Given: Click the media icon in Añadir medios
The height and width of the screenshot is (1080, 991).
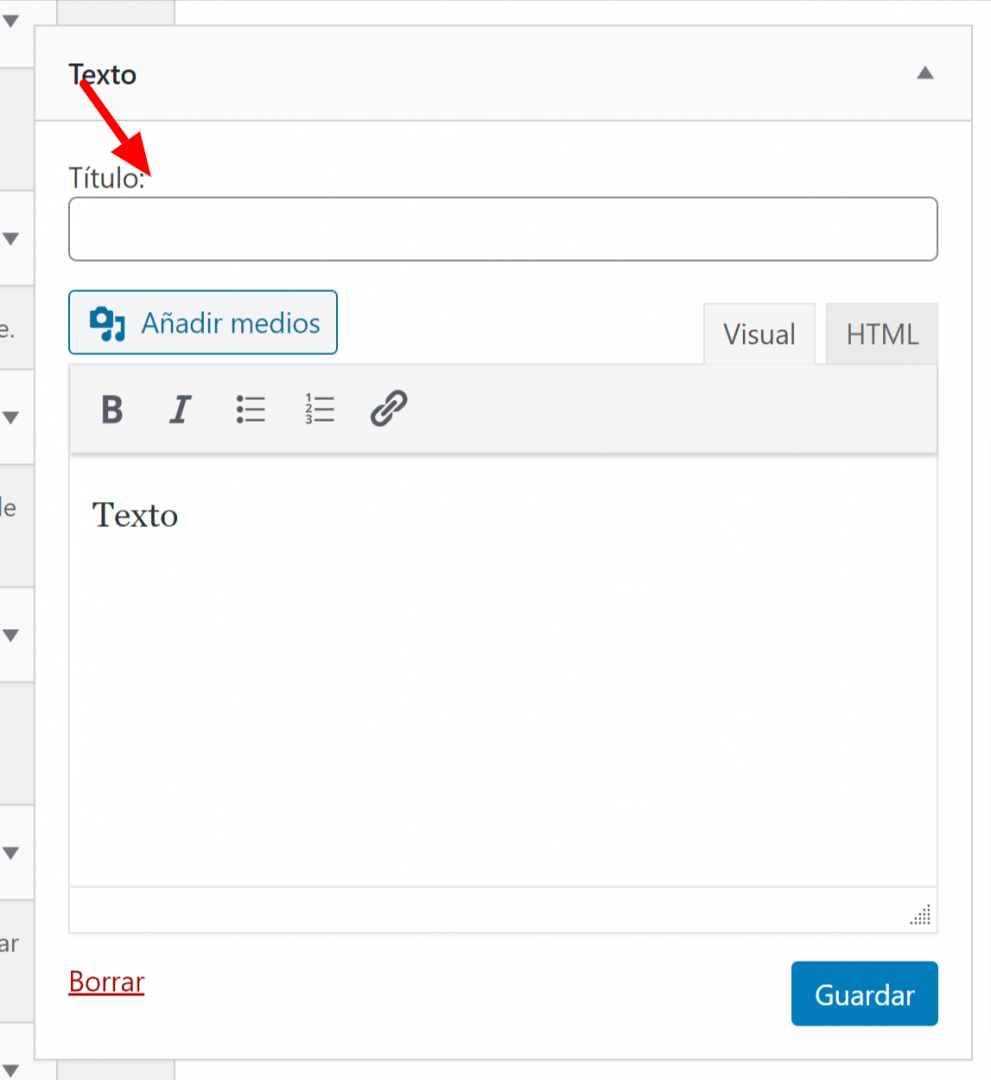Looking at the screenshot, I should pyautogui.click(x=107, y=323).
